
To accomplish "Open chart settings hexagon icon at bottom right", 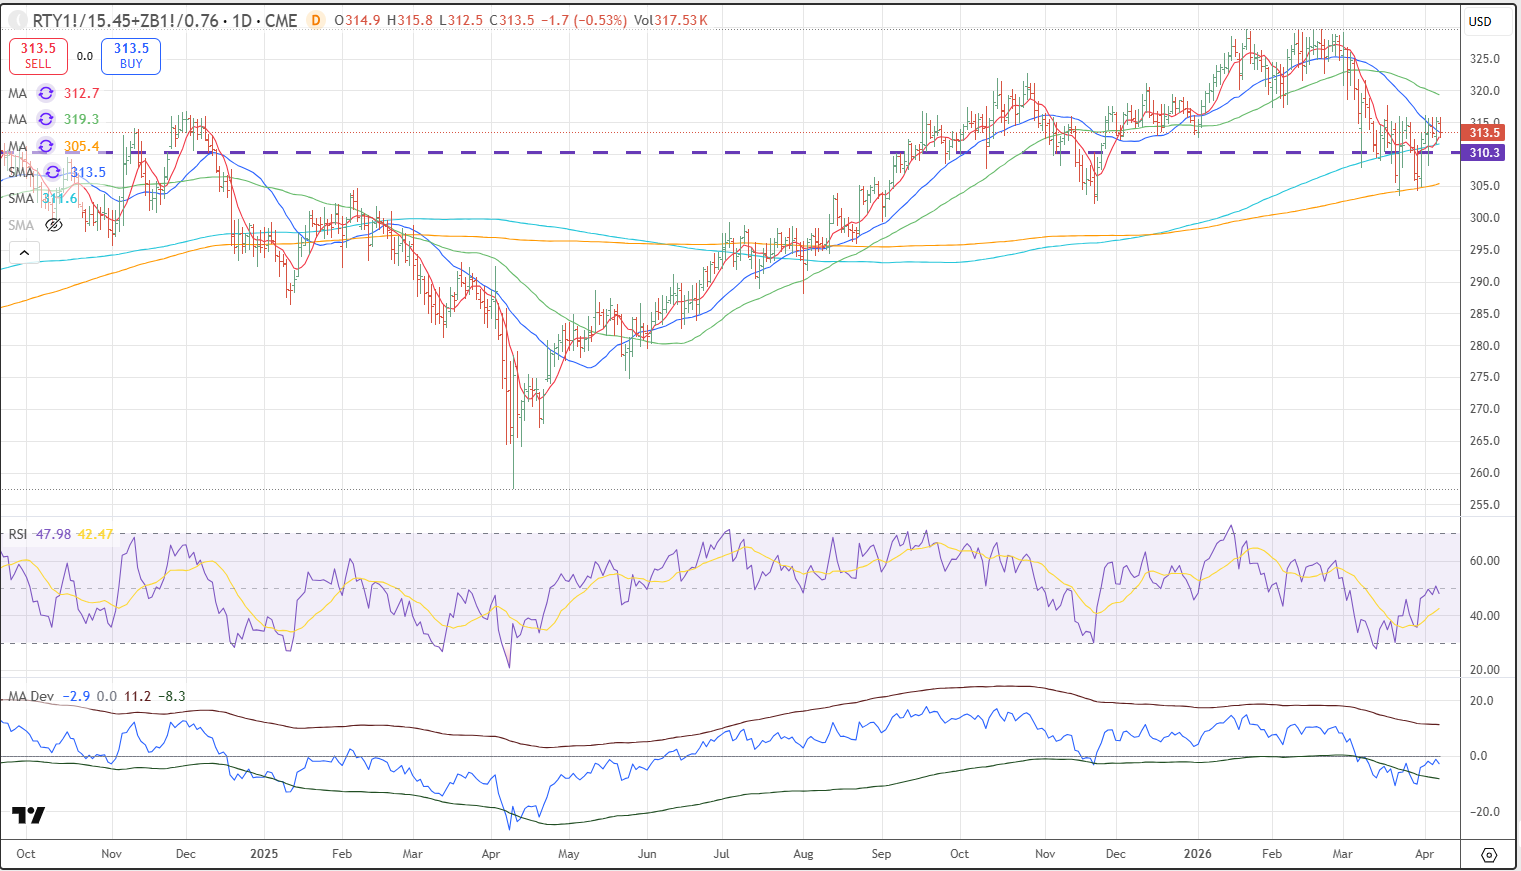I will point(1489,855).
